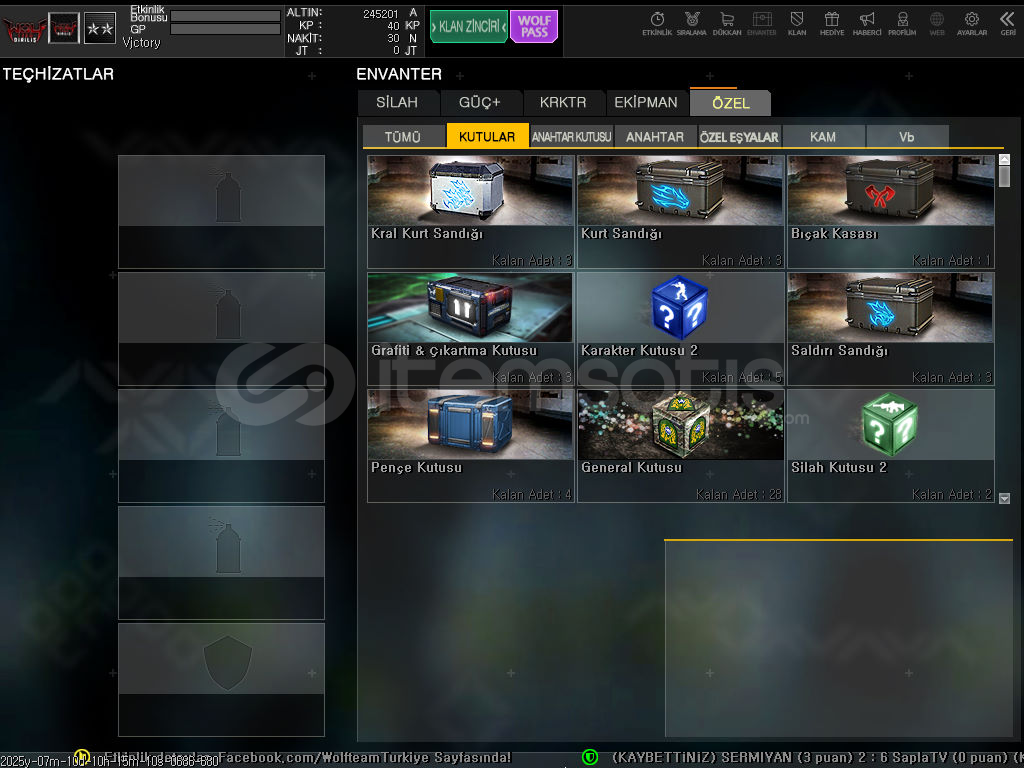Click the Facebook.com/WolfteamTurkiye ticker text

pyautogui.click(x=364, y=758)
